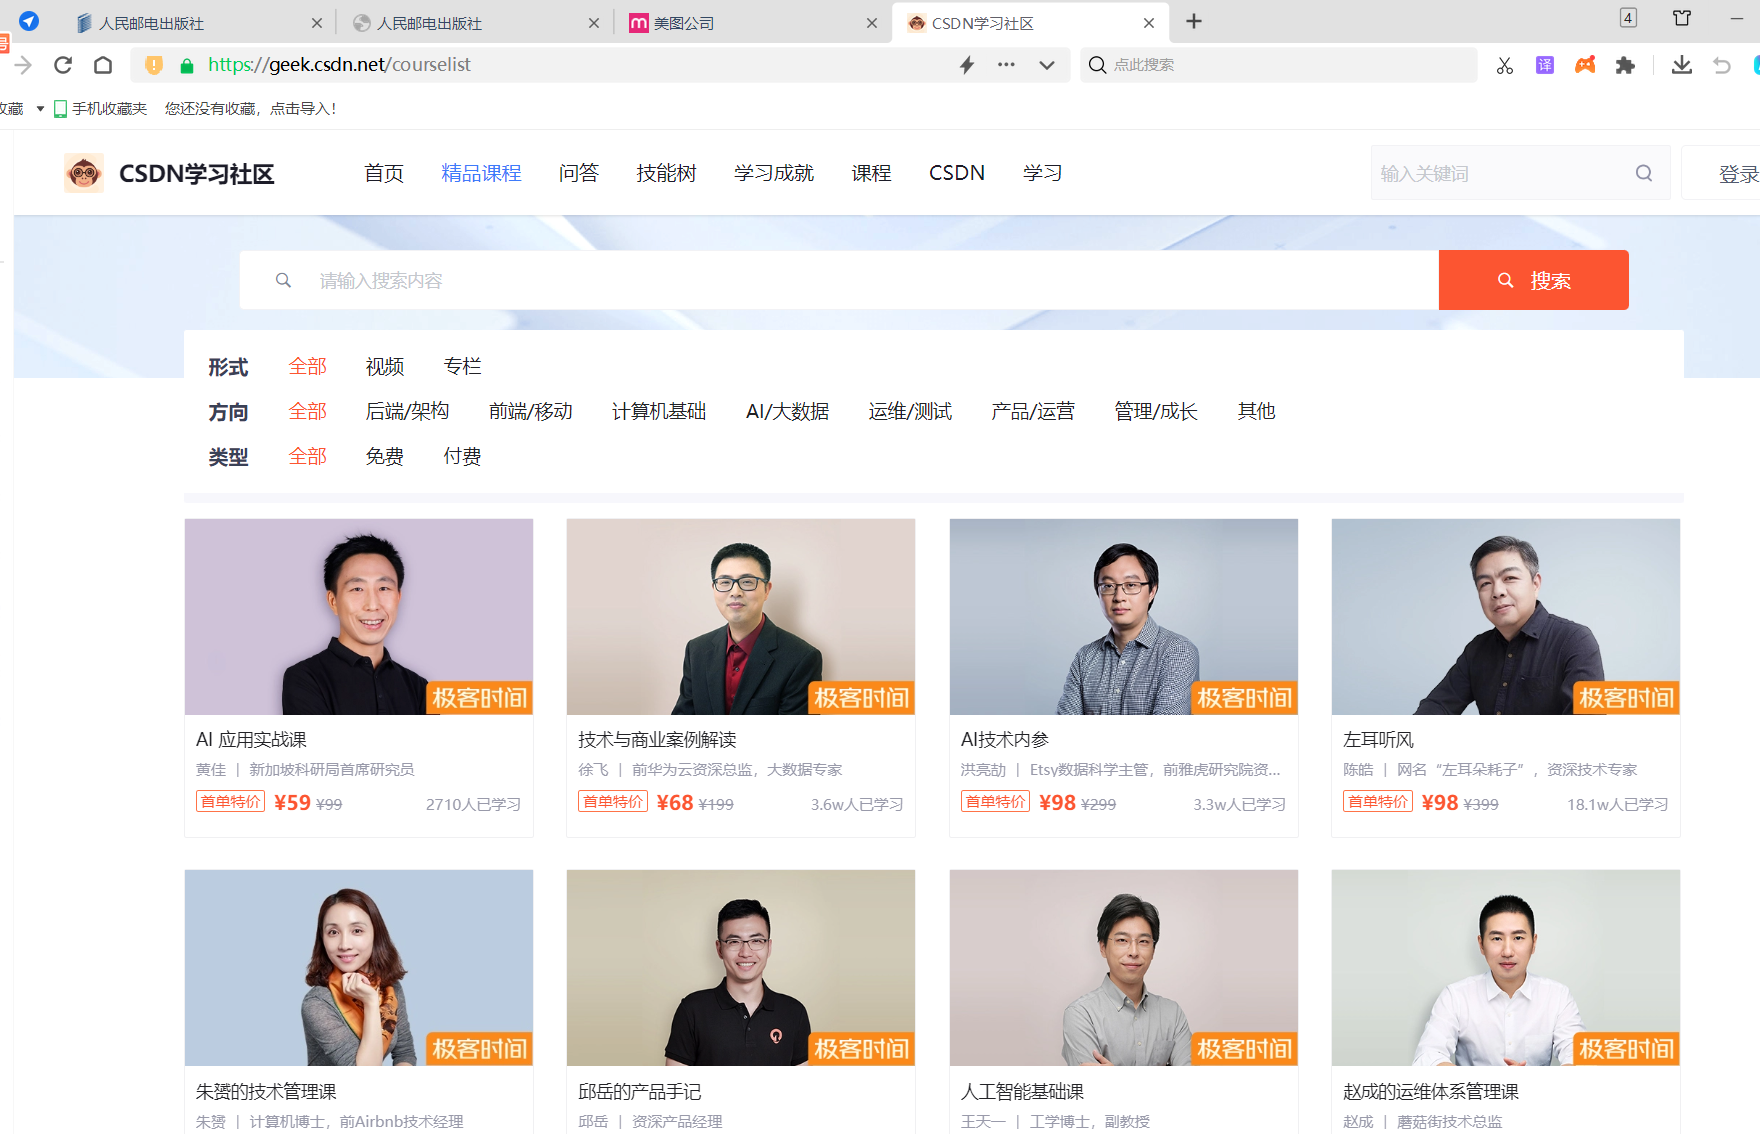Open 技能树 in site navigation
Screen dimensions: 1760x1134
666,173
